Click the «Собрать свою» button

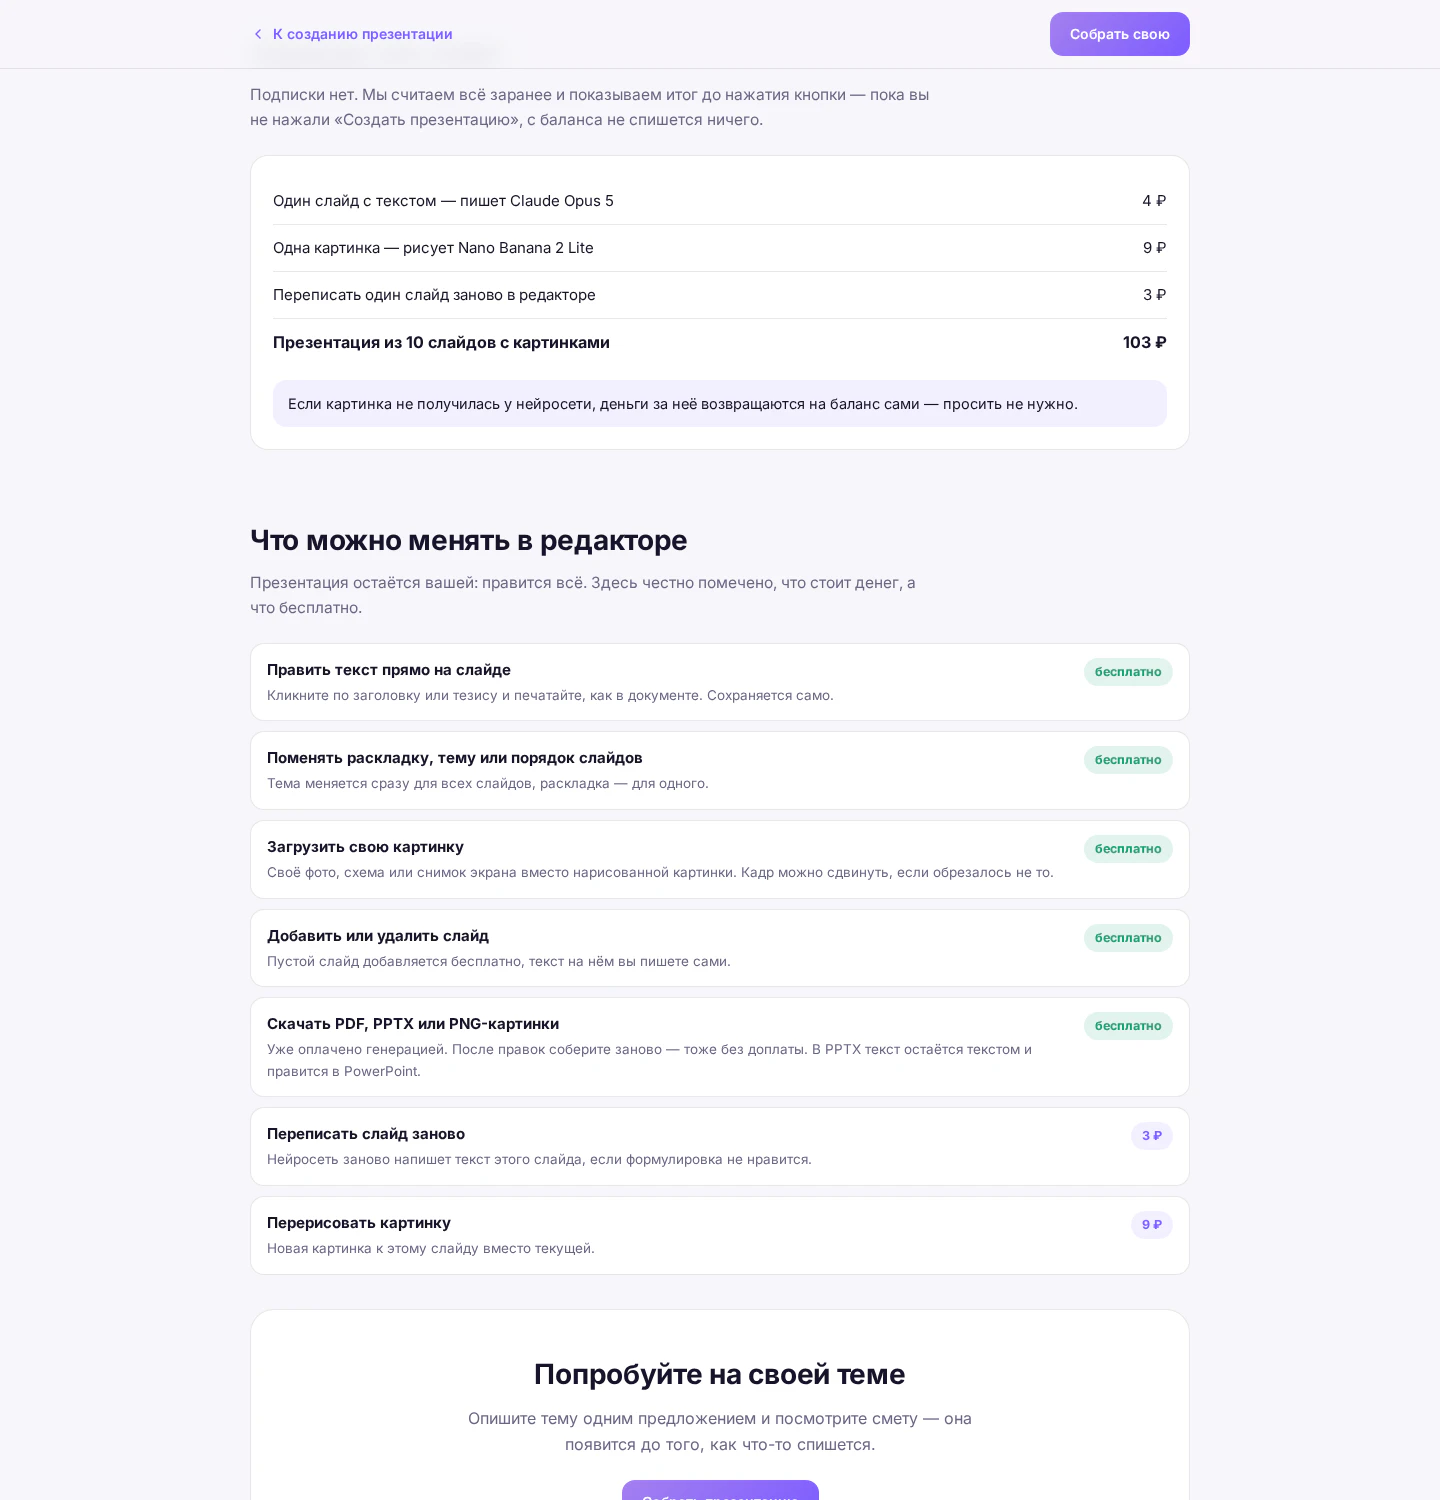pos(1119,34)
